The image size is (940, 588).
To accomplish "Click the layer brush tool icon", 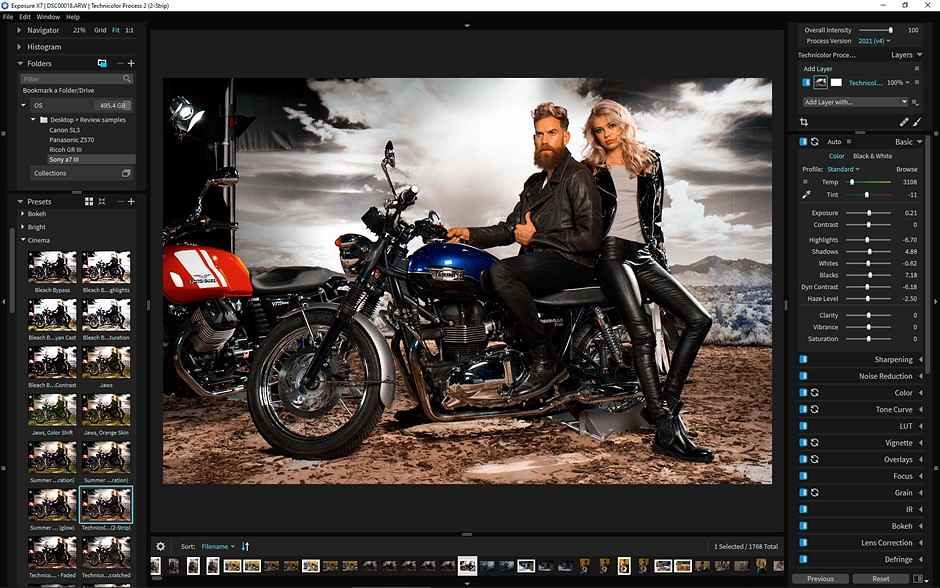I will [x=917, y=122].
